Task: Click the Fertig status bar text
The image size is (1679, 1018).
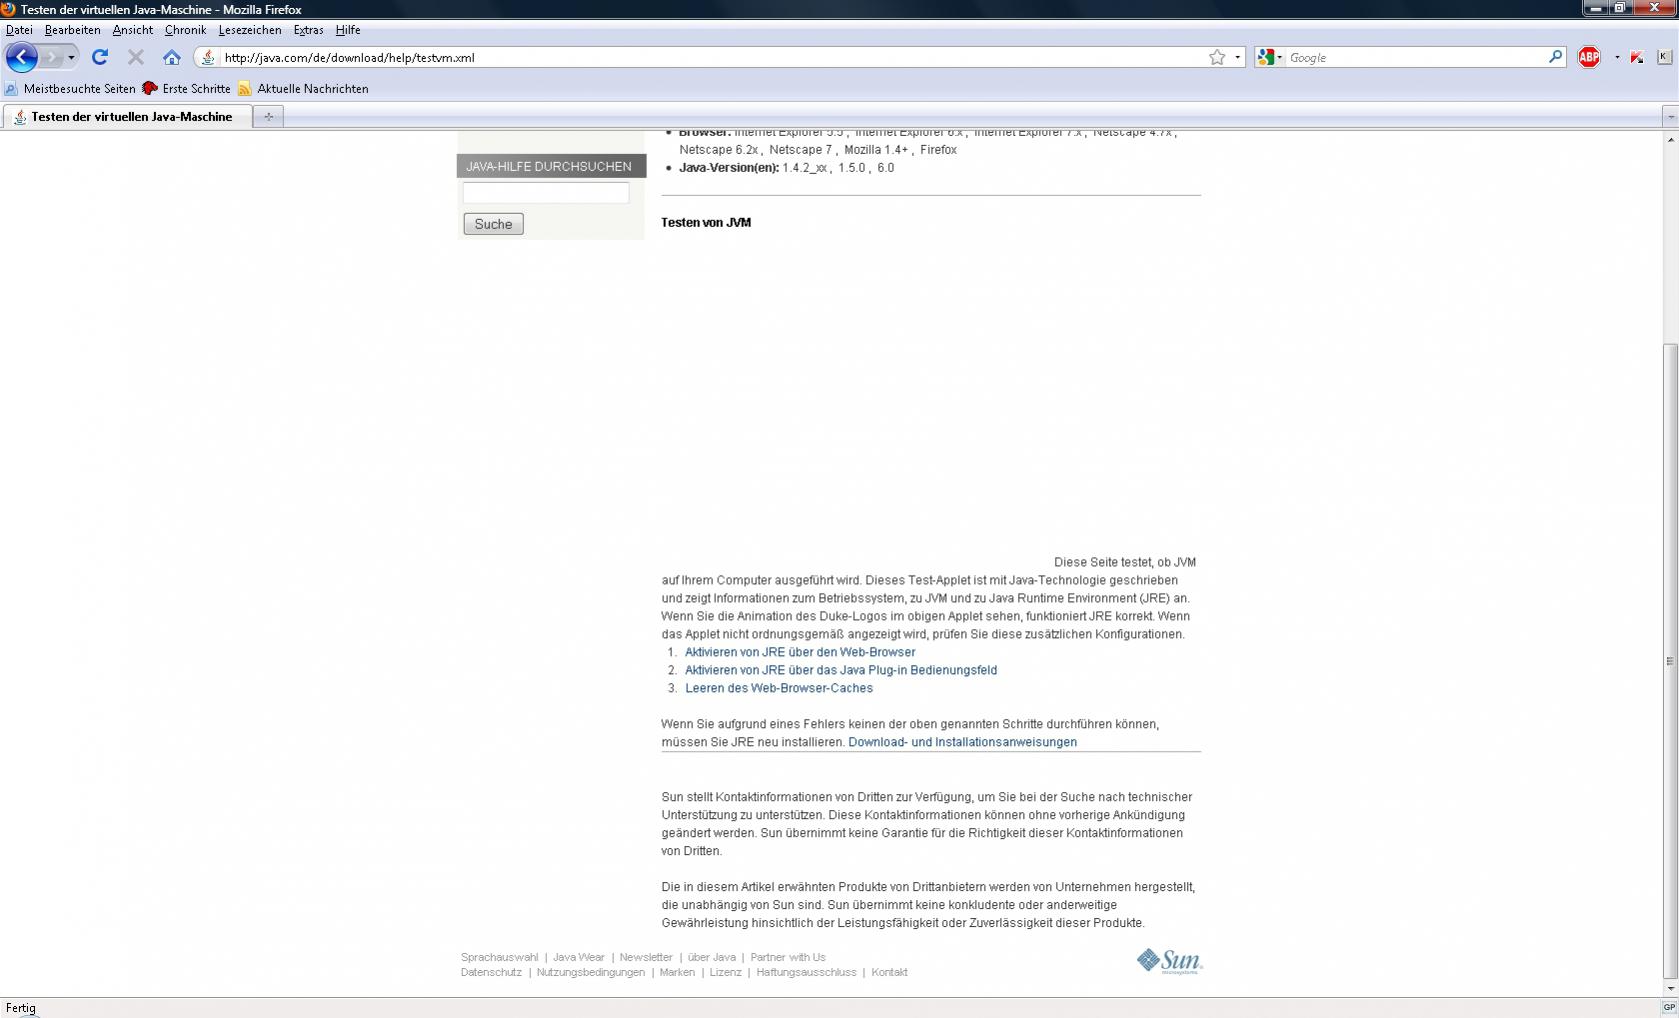Action: [x=21, y=1008]
